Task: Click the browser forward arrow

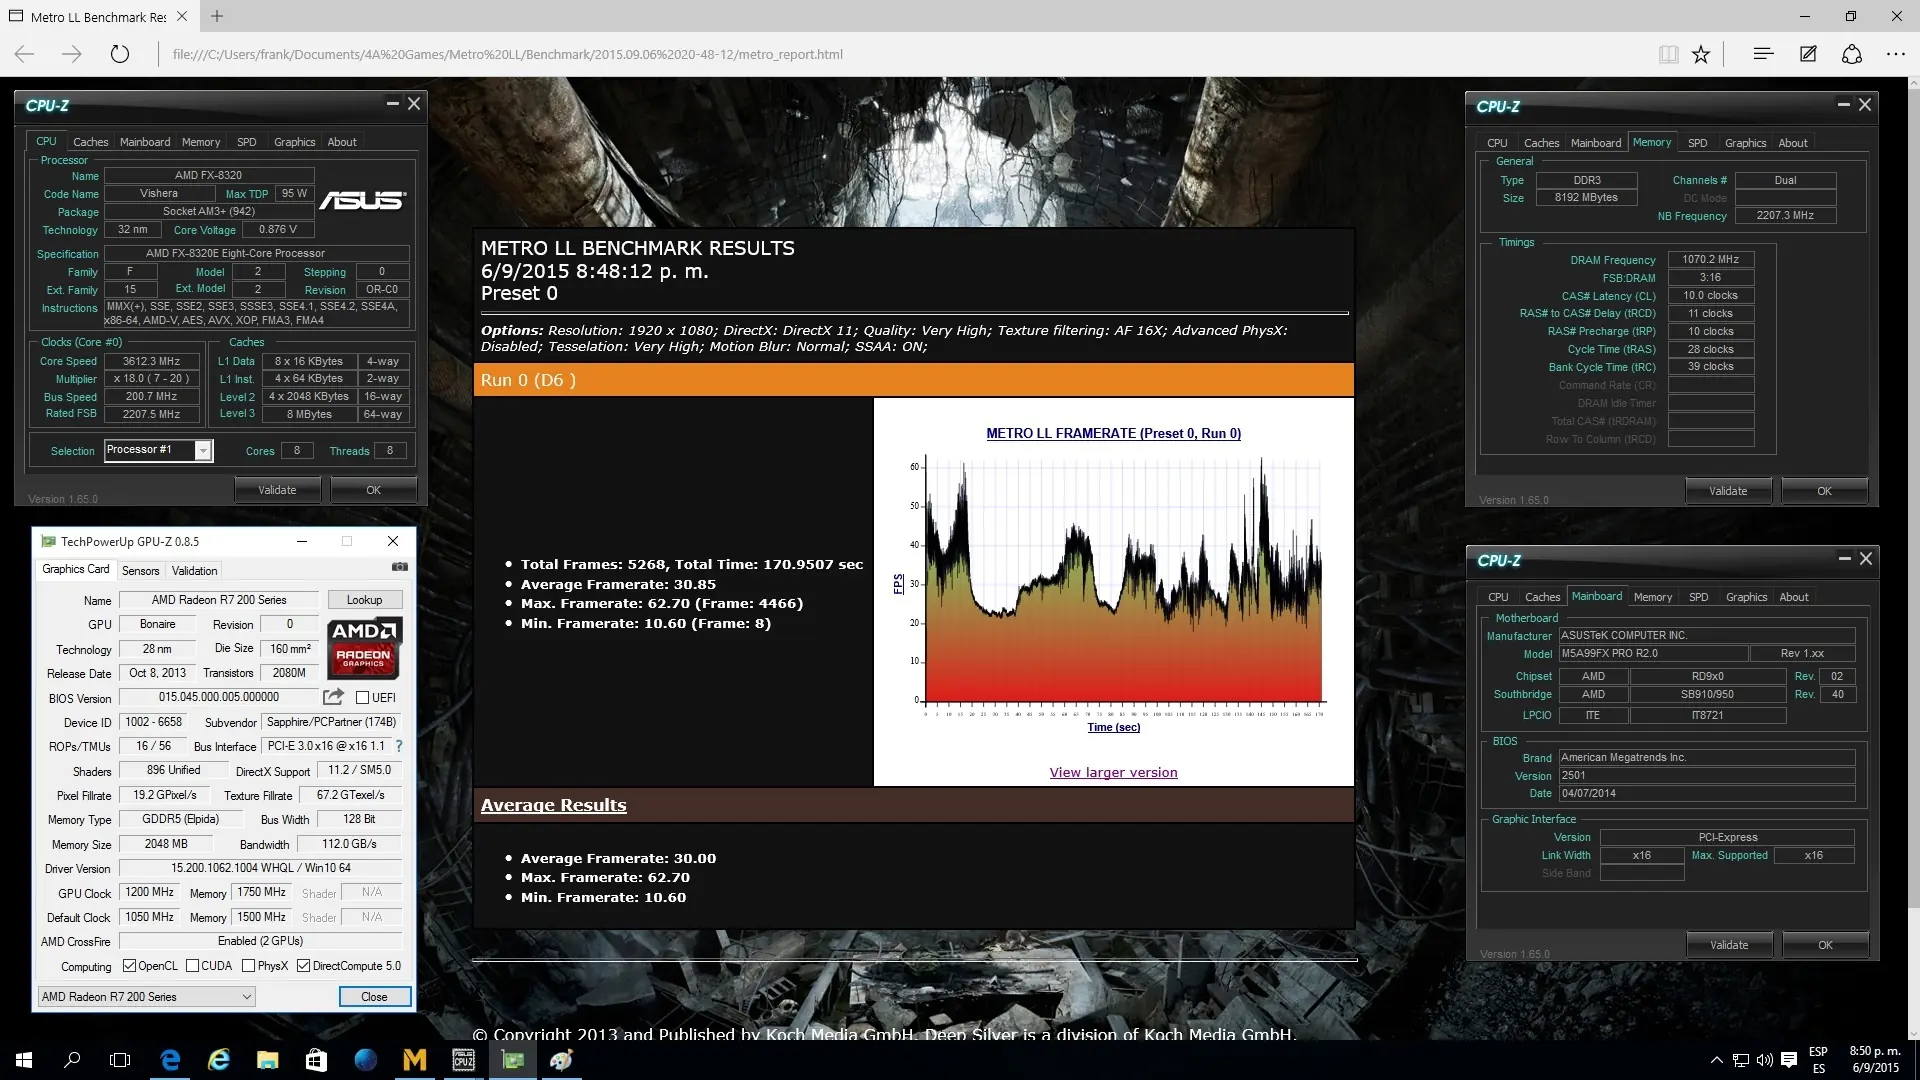Action: click(72, 54)
